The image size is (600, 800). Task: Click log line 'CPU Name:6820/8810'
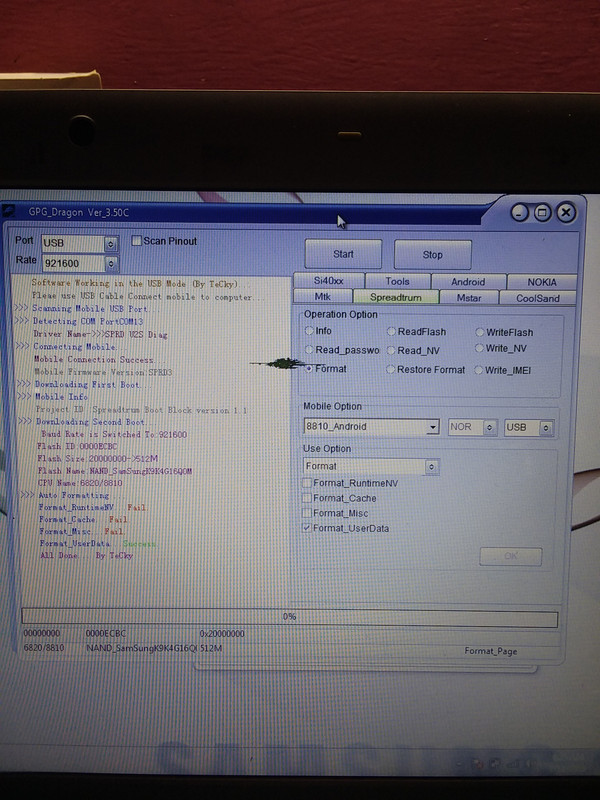pos(80,483)
